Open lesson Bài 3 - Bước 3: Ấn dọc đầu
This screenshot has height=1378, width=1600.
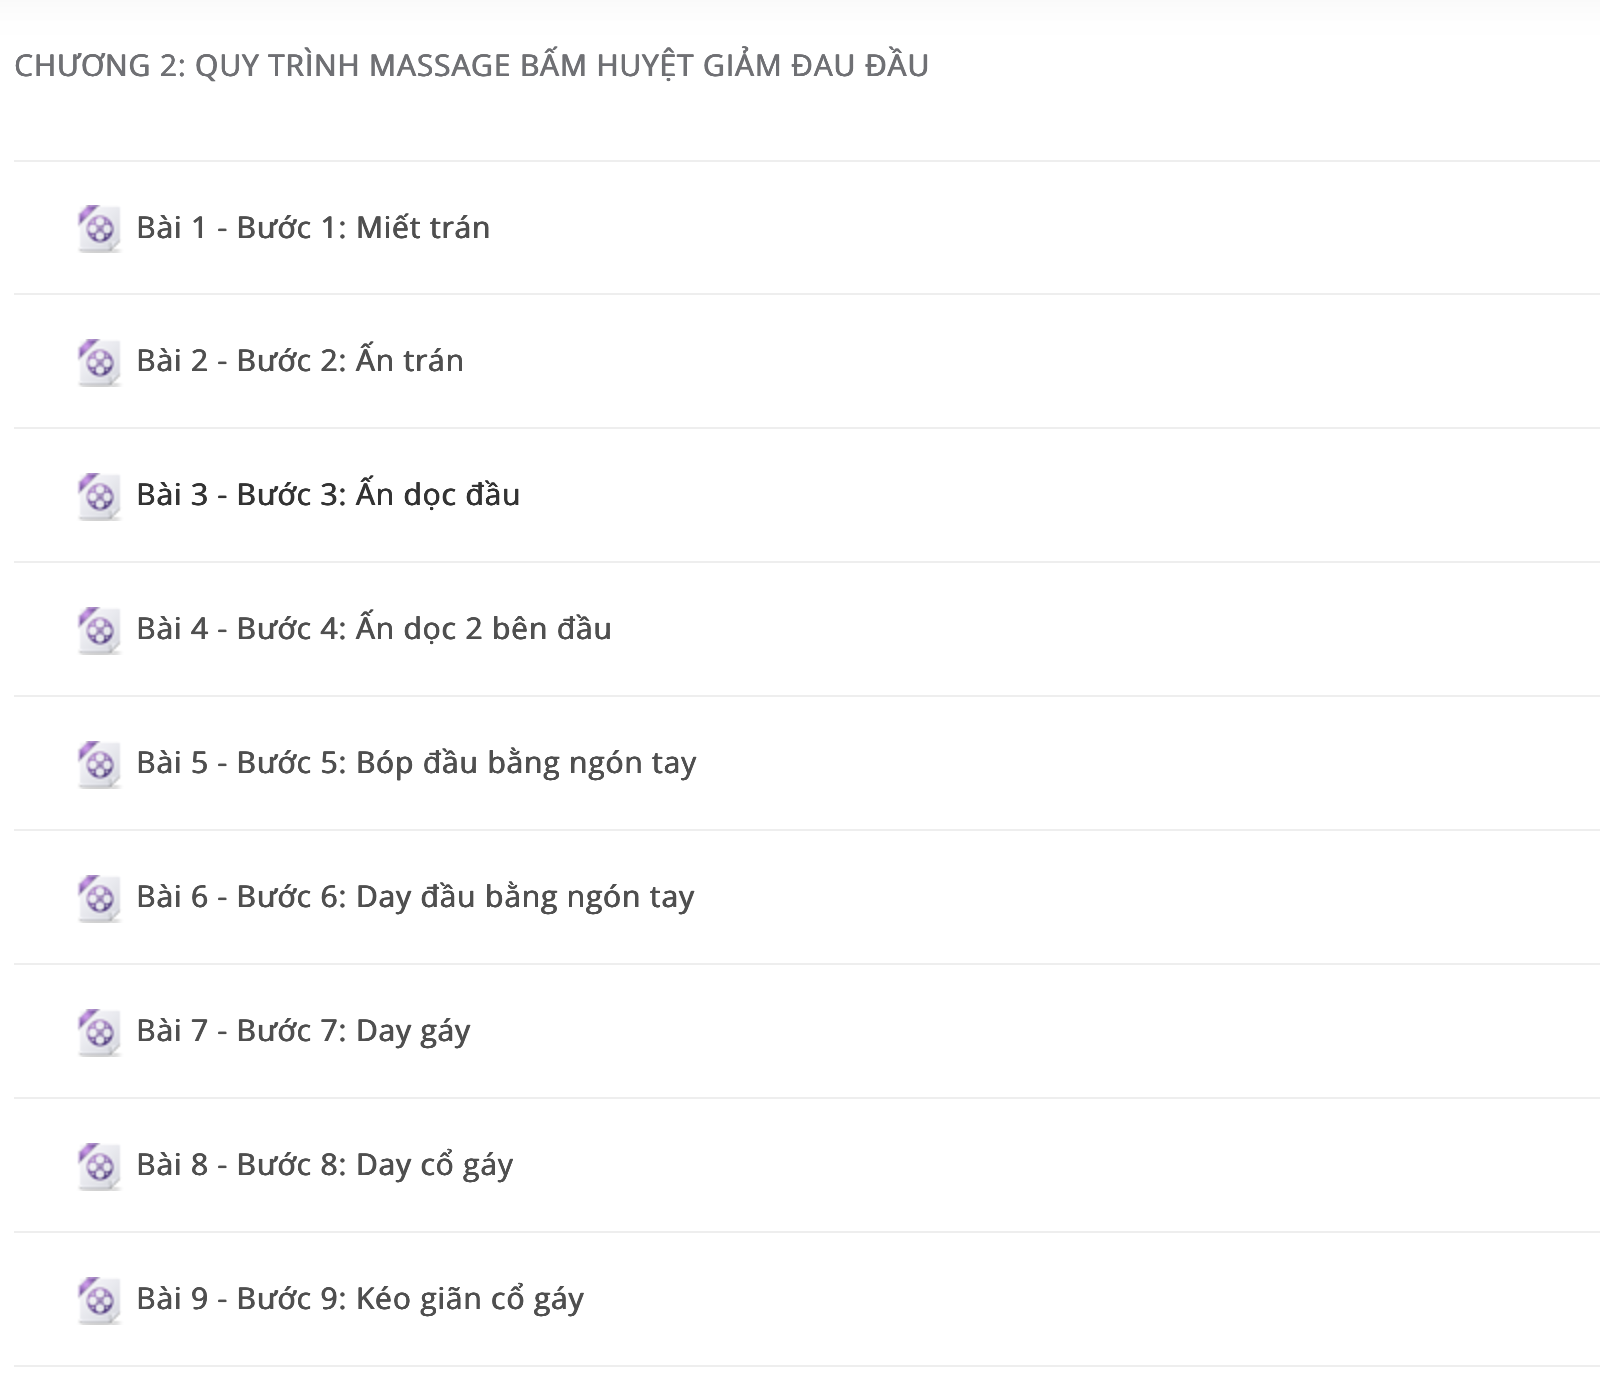(x=328, y=494)
